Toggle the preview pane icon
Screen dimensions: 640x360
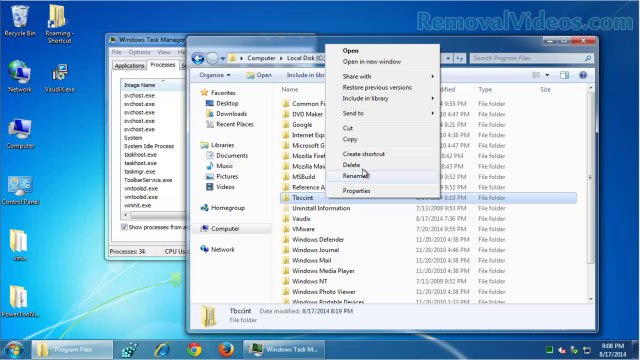564,75
